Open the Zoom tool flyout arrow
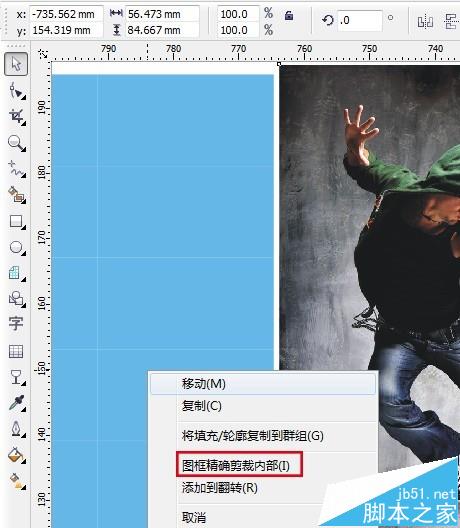The image size is (460, 528). coord(23,149)
